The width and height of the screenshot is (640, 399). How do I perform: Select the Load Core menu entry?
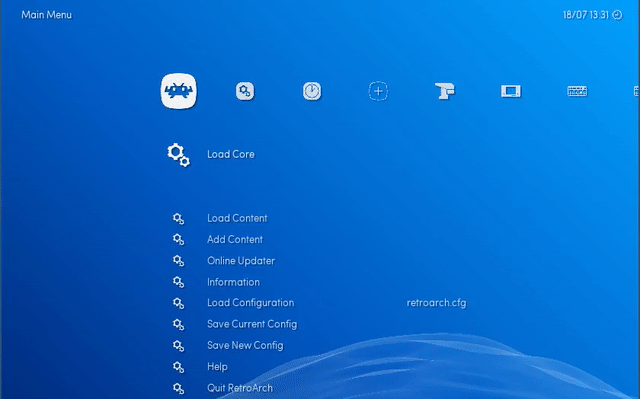coord(231,154)
